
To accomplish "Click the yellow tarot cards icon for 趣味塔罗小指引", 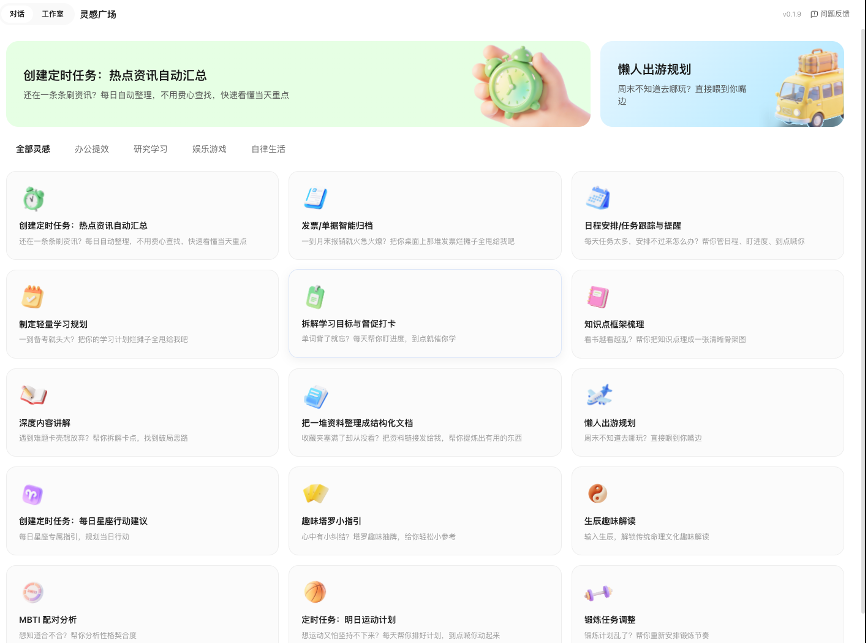I will click(x=315, y=493).
